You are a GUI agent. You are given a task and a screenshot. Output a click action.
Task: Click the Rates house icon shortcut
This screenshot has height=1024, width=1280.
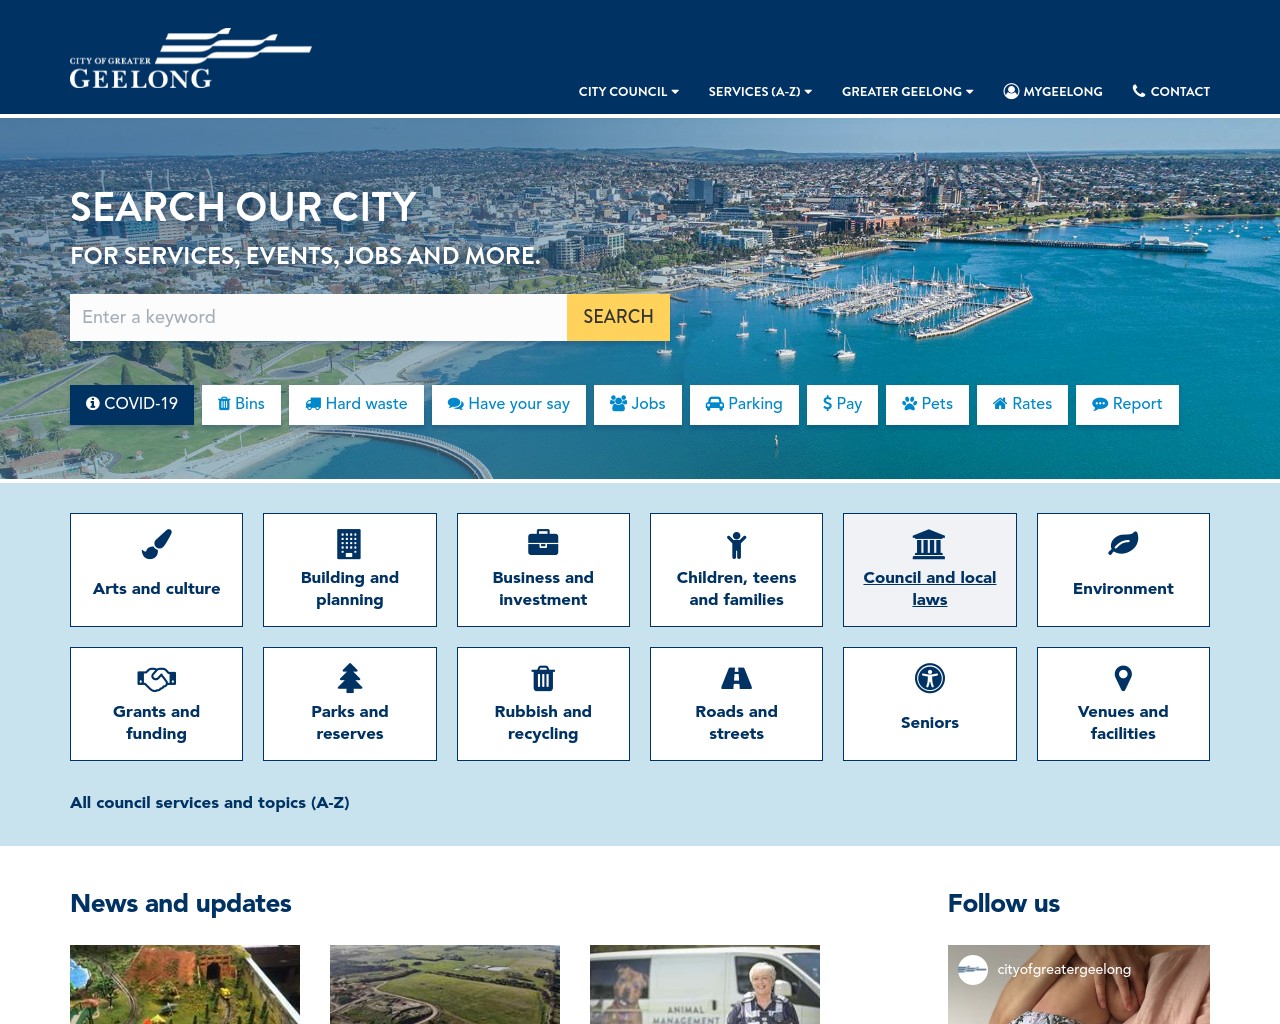tap(1022, 405)
